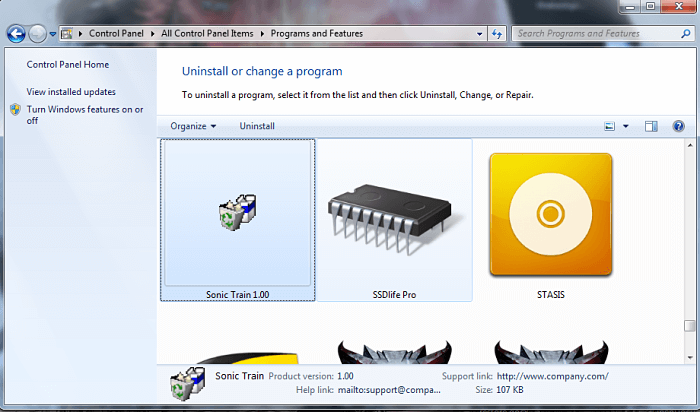The width and height of the screenshot is (700, 412).
Task: Open the Organize menu
Action: point(193,126)
